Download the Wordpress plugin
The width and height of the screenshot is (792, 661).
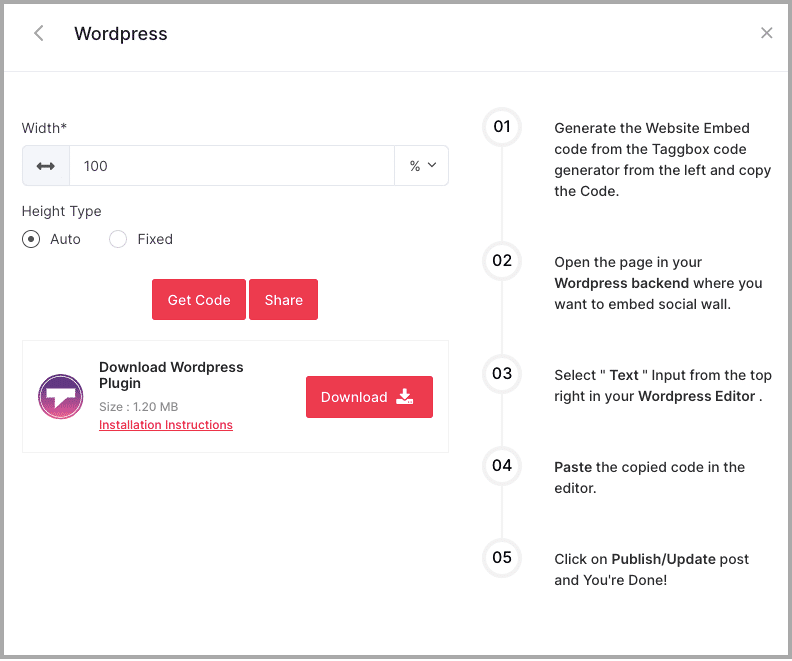coord(369,397)
